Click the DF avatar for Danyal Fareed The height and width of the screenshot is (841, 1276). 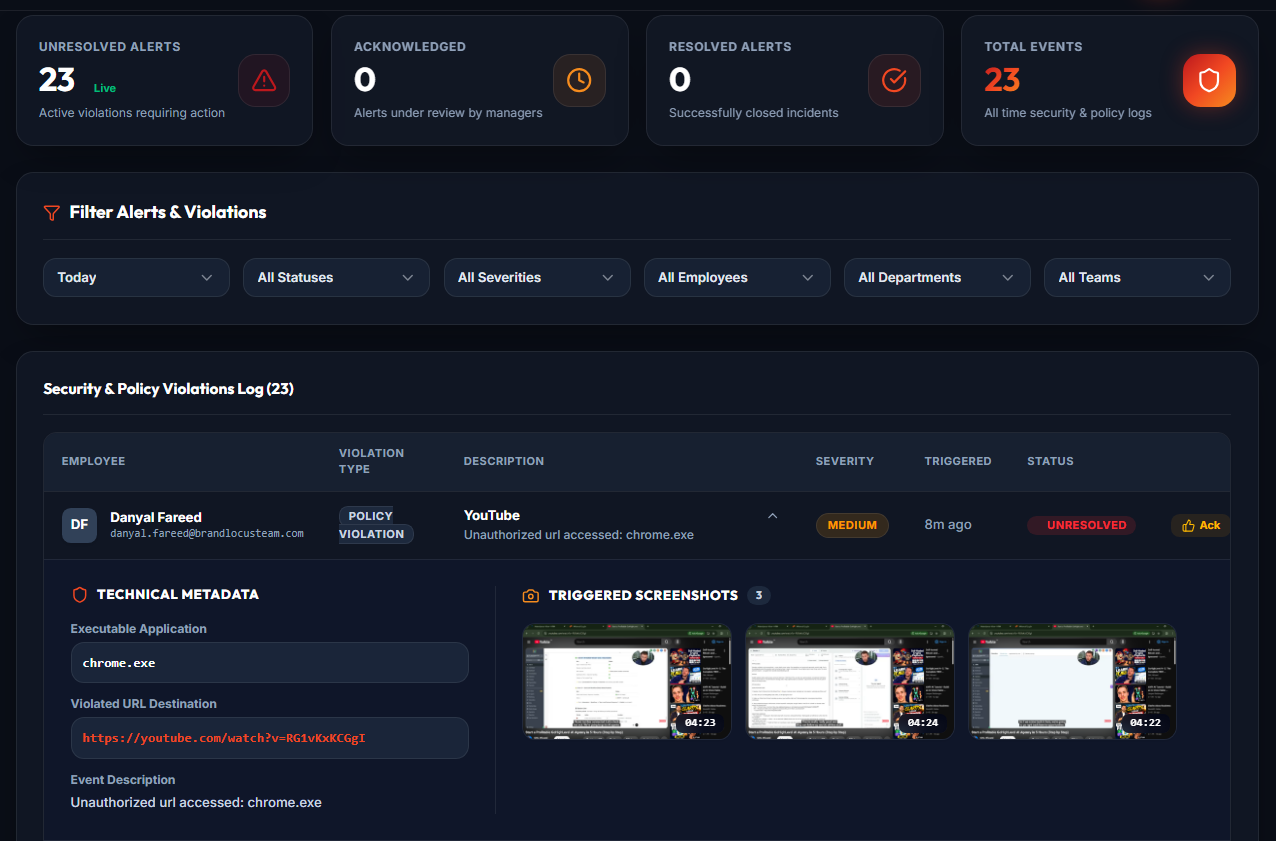pos(79,525)
